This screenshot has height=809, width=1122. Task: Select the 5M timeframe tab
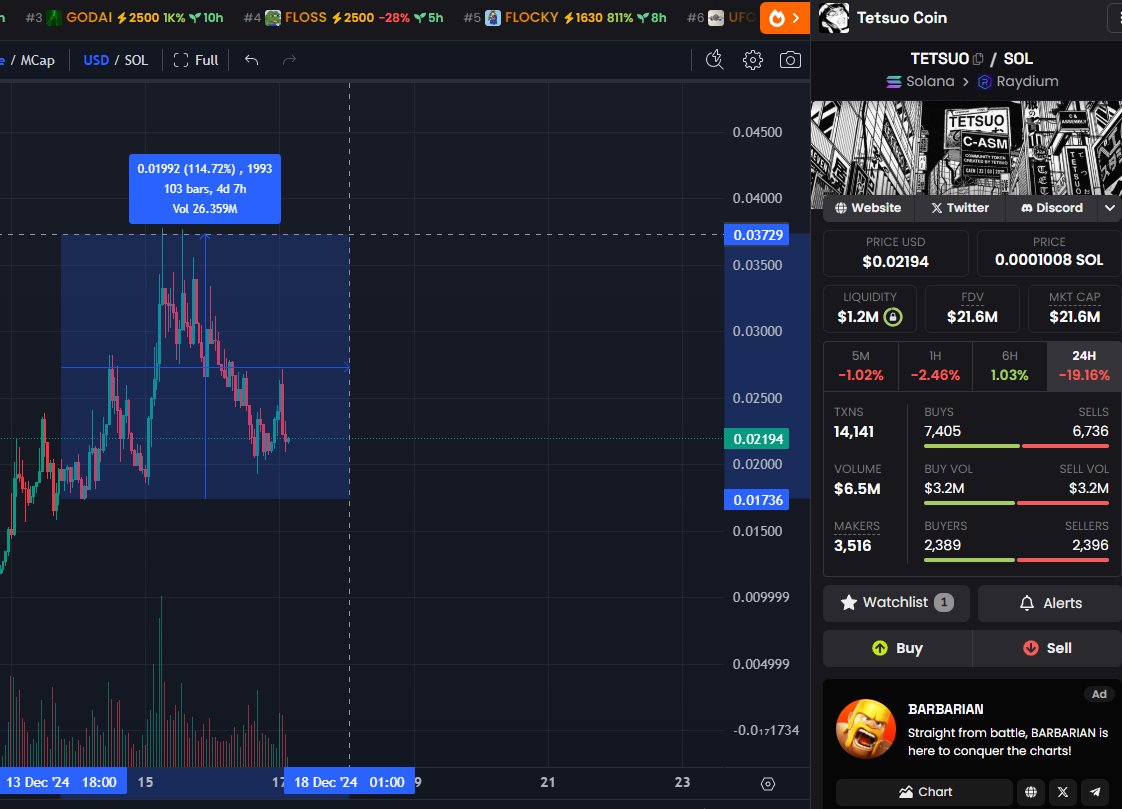[861, 366]
